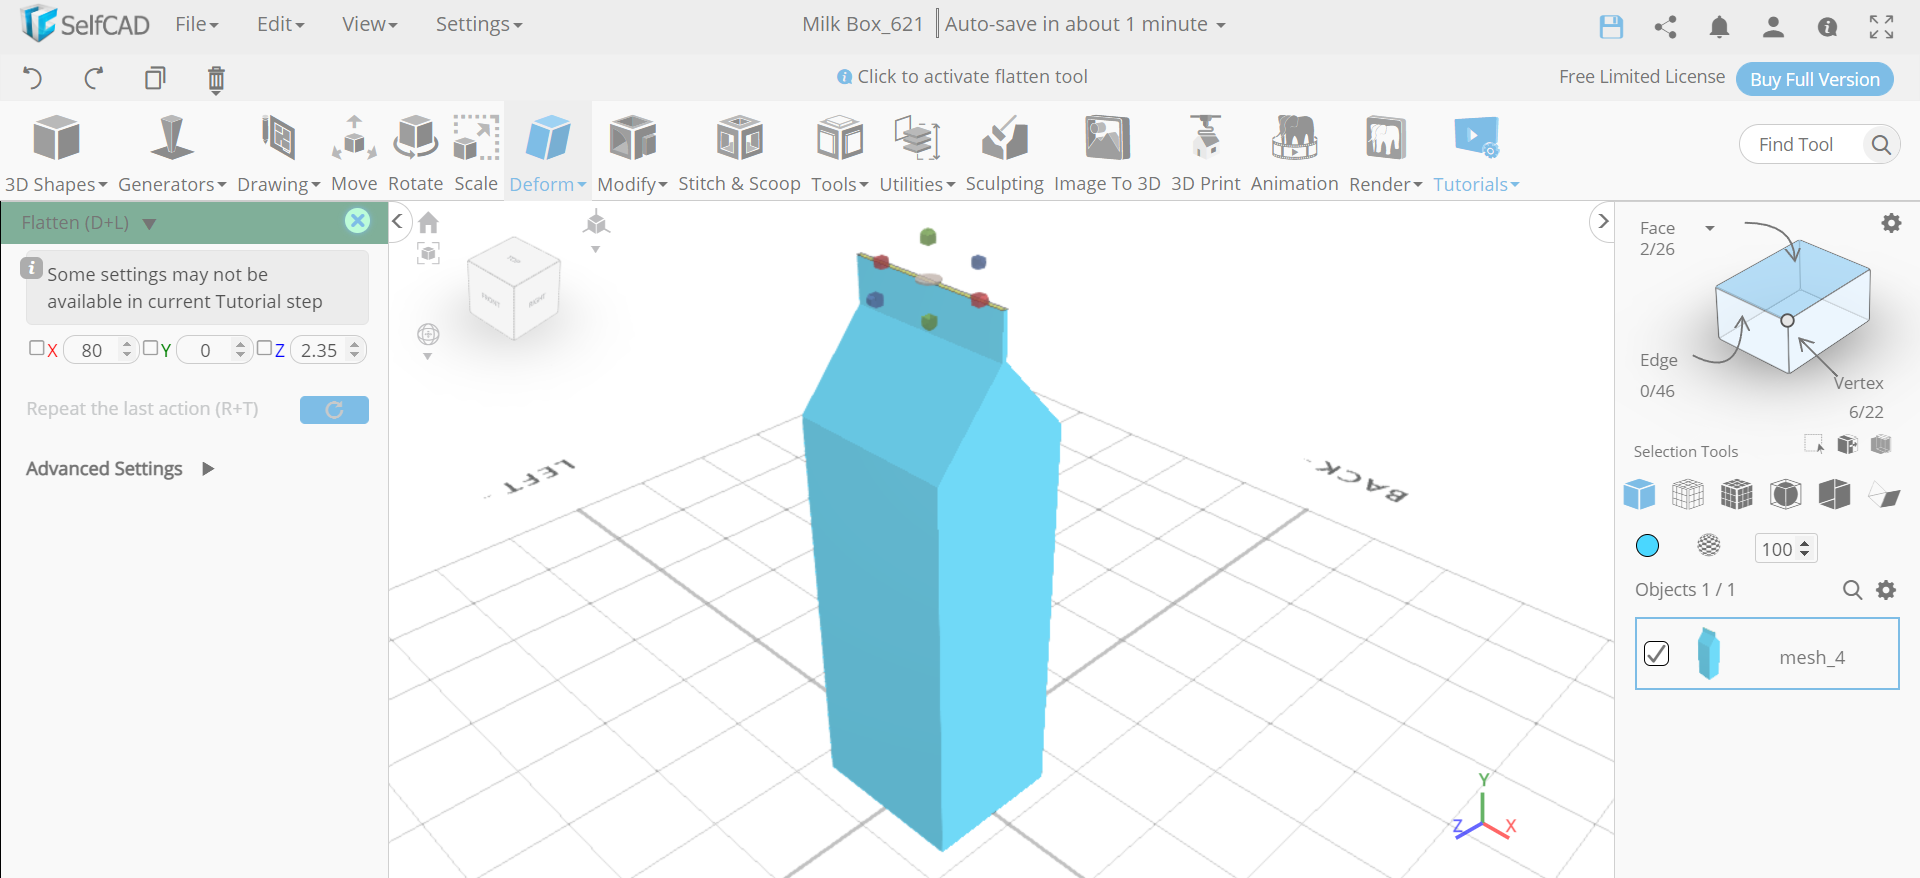Collapse the right panel arrow
This screenshot has height=878, width=1920.
click(1602, 221)
